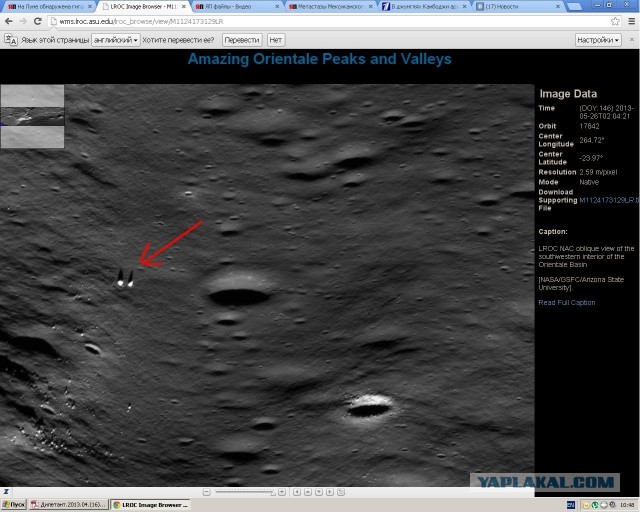640x512 pixels.
Task: Open the 'Amazing Orientale Peaks and Valleys' title link
Action: [x=320, y=59]
